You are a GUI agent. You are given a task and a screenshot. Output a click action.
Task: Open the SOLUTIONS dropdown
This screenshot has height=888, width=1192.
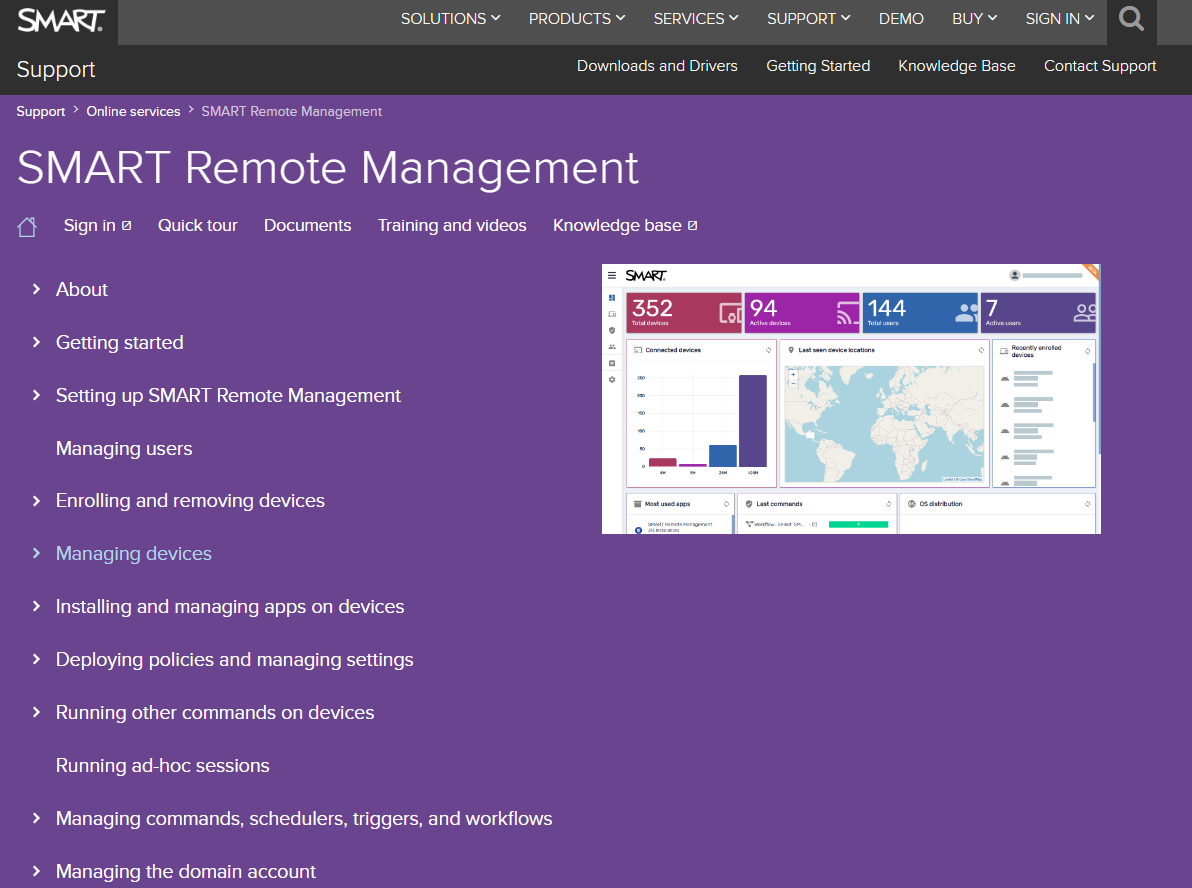(450, 18)
